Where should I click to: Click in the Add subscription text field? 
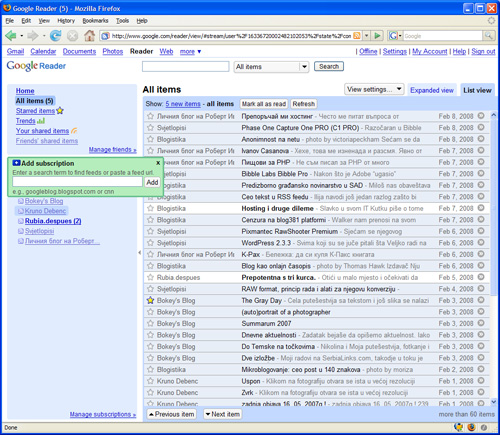pos(77,182)
